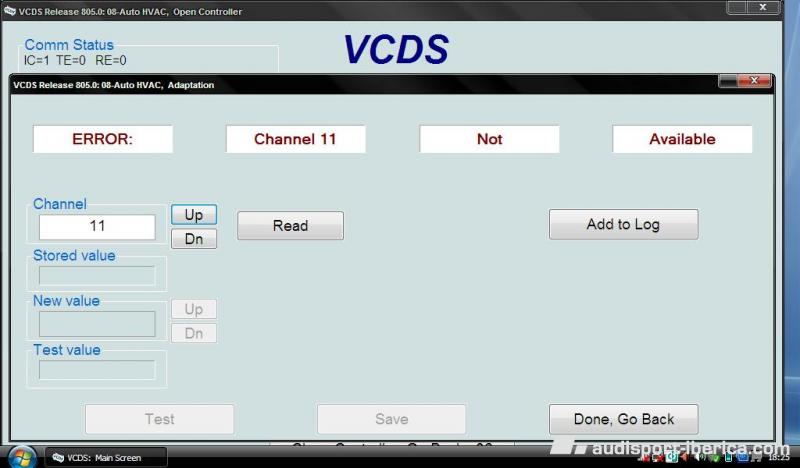Screen dimensions: 800x468
Task: Click the Channel 11 message box
Action: 296,139
